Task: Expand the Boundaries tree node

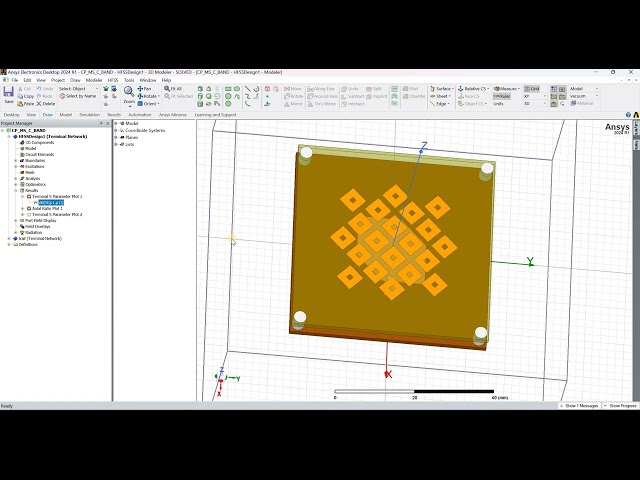Action: [x=16, y=161]
